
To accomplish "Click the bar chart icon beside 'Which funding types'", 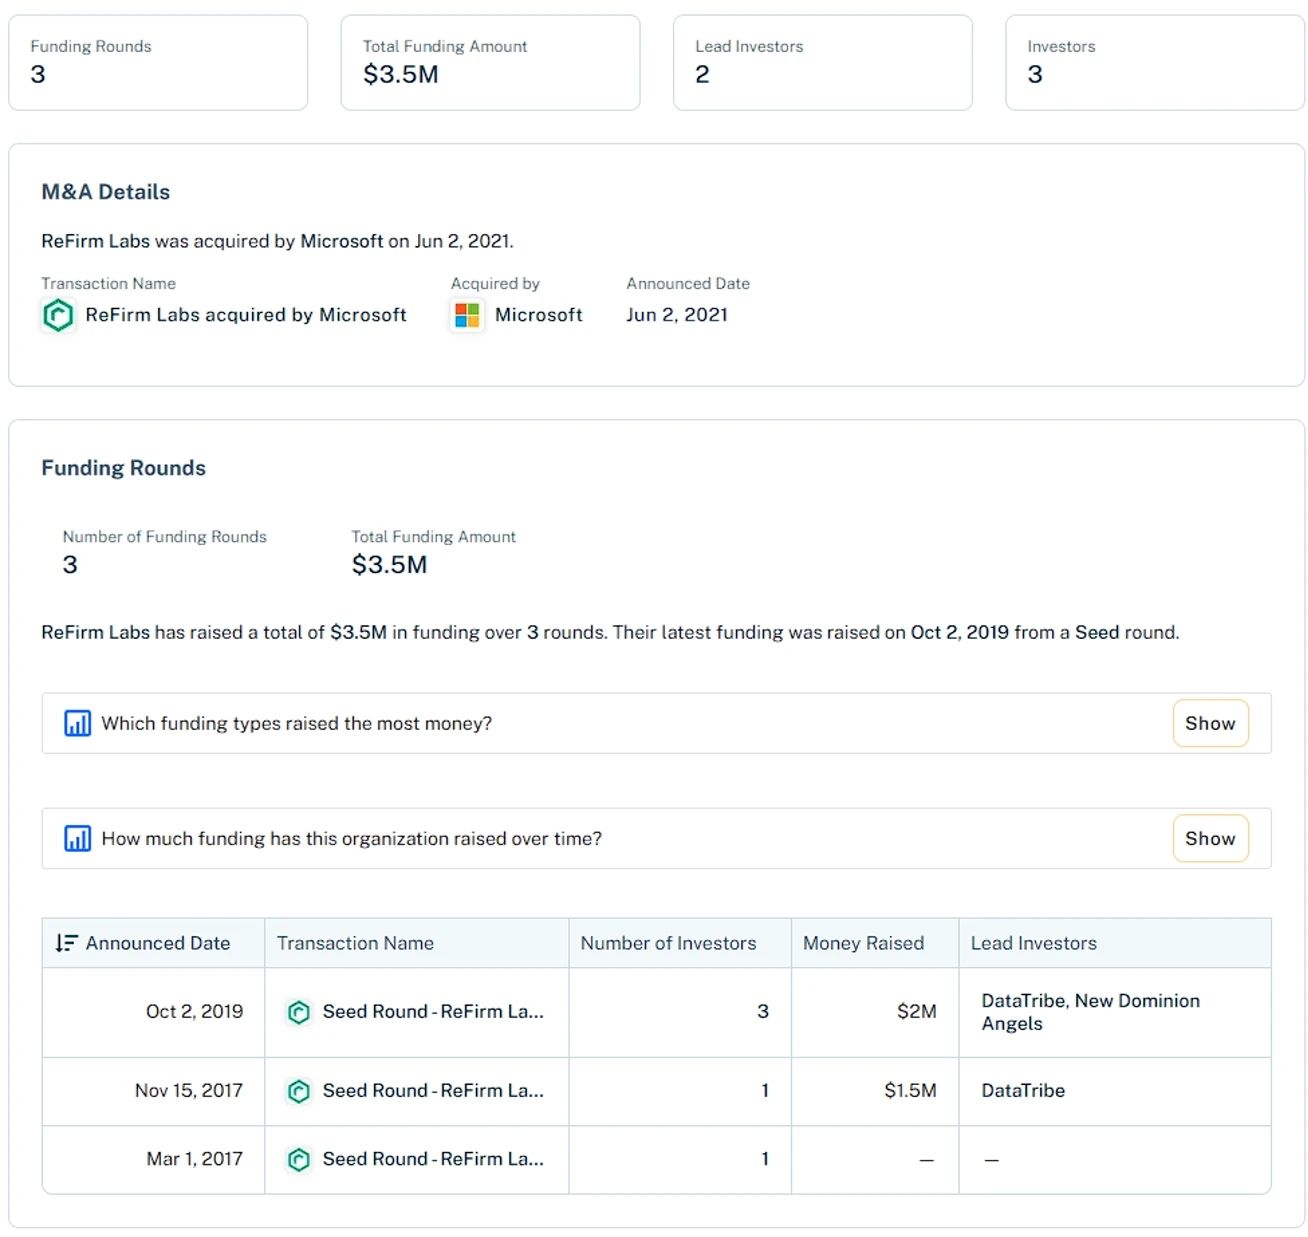I will [x=77, y=723].
